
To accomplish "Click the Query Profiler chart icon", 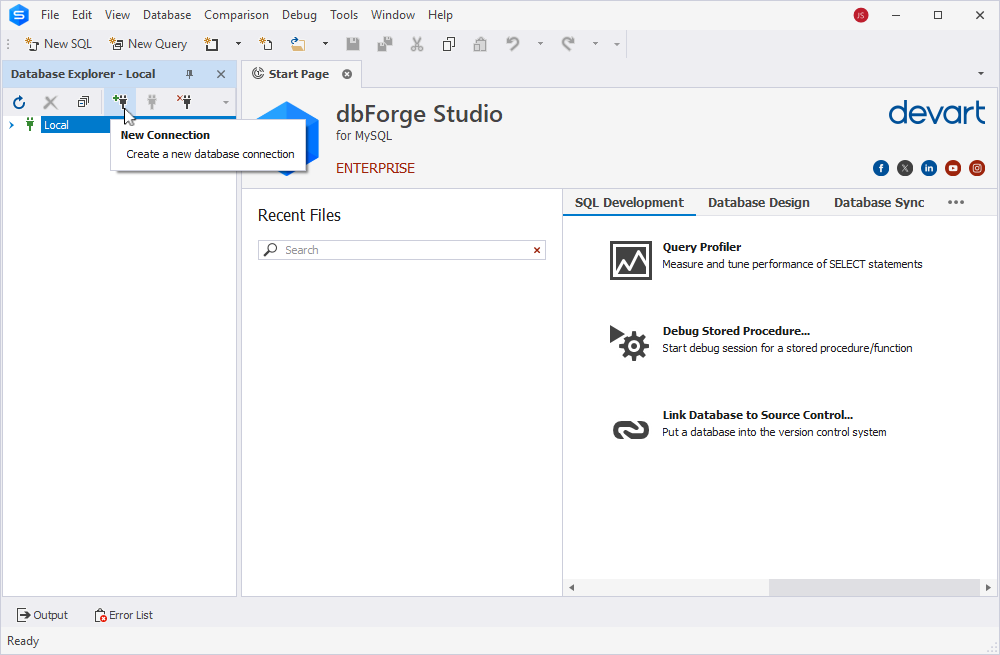I will (630, 260).
